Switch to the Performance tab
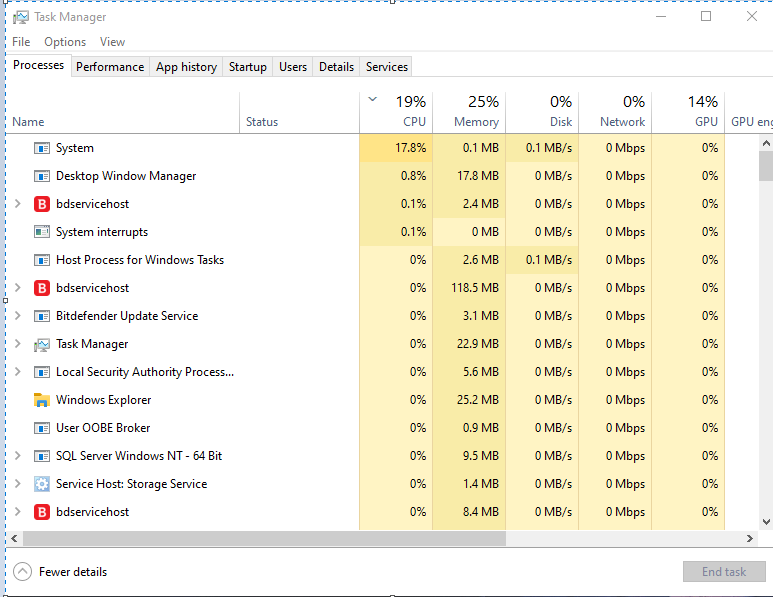Viewport: 773px width, 597px height. (x=110, y=67)
